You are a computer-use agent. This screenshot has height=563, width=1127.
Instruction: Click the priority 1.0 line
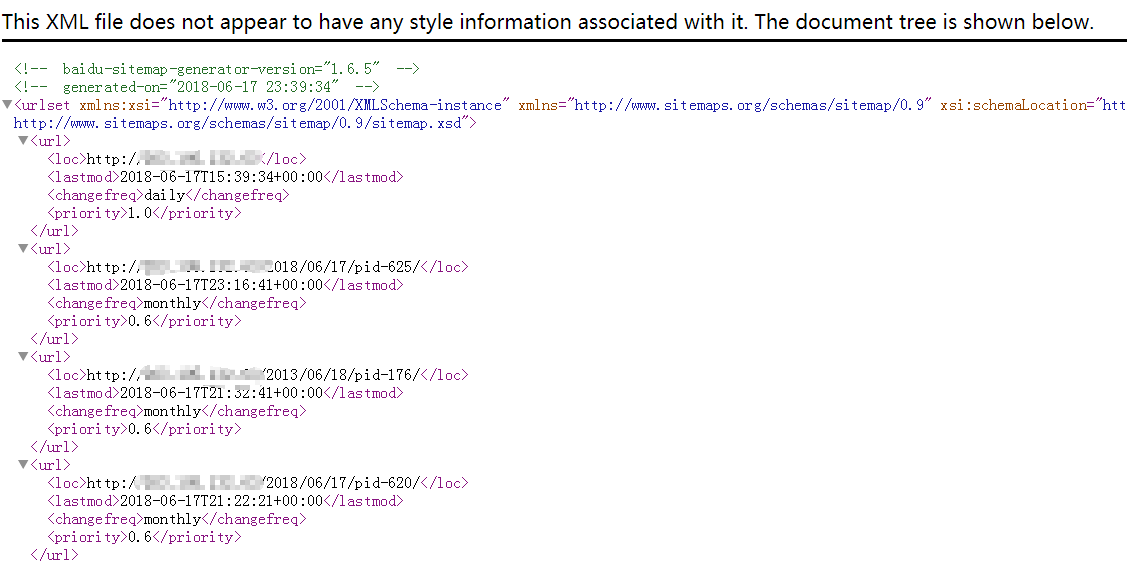143,213
